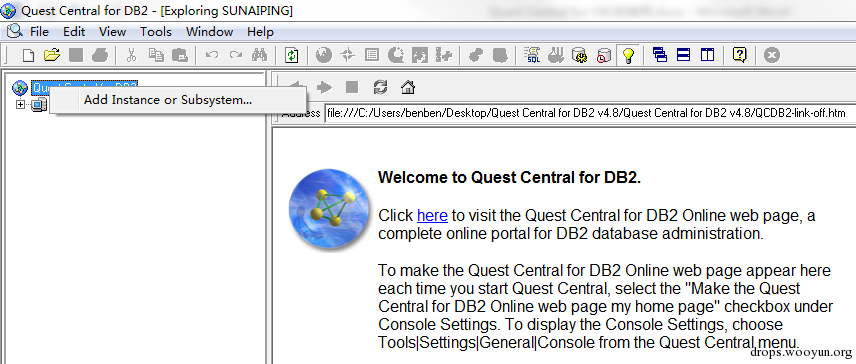Expand the tree node under Quest Central
This screenshot has height=364, width=856.
click(21, 104)
